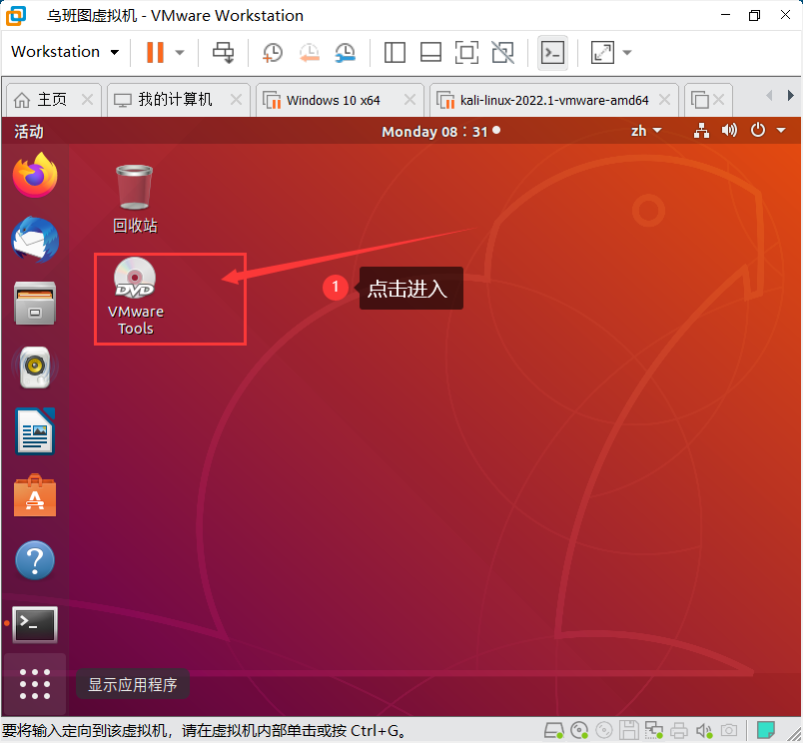
Task: Close the kali-linux tab
Action: [x=664, y=99]
